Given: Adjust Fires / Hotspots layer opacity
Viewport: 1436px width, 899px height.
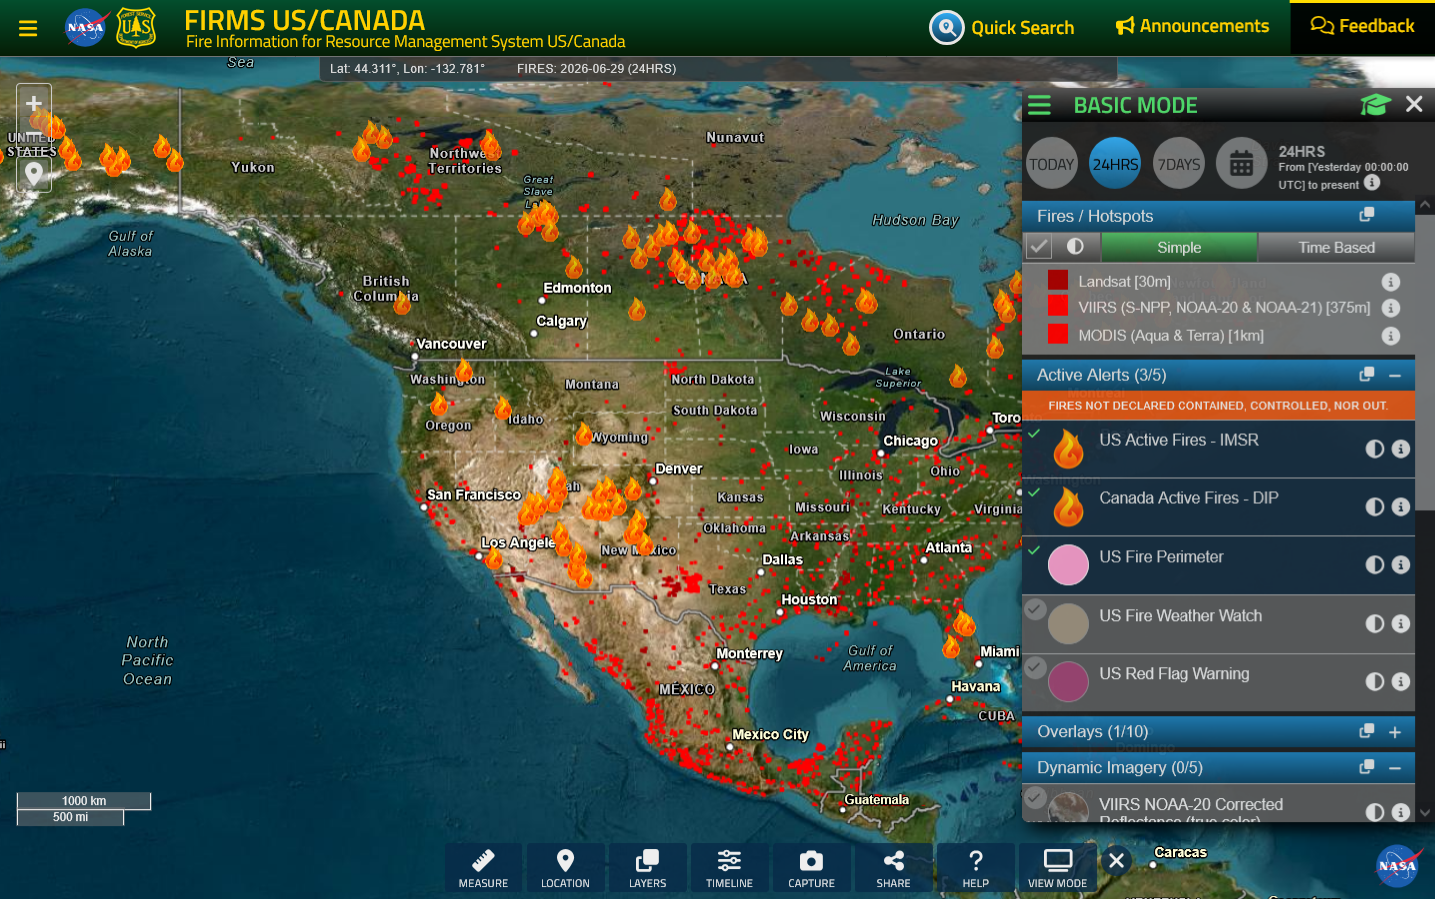Looking at the screenshot, I should (x=1075, y=246).
